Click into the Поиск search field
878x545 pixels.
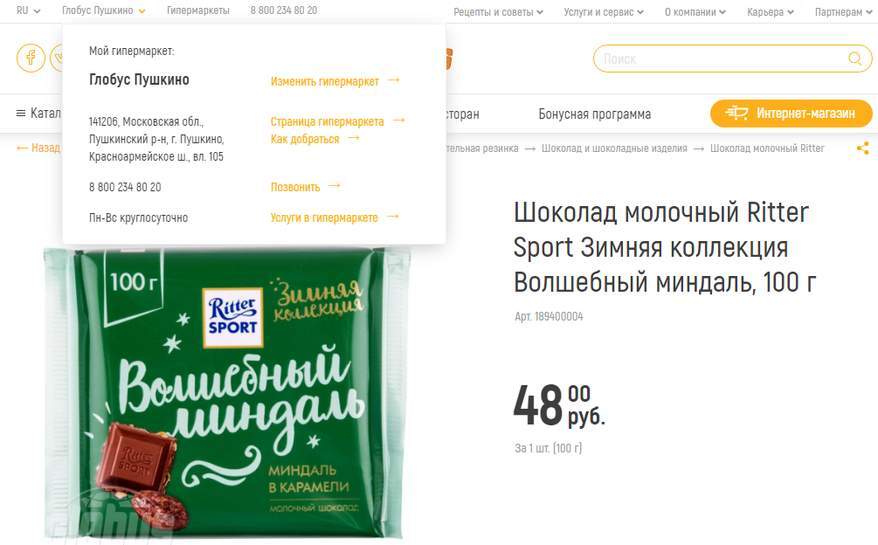(x=722, y=59)
